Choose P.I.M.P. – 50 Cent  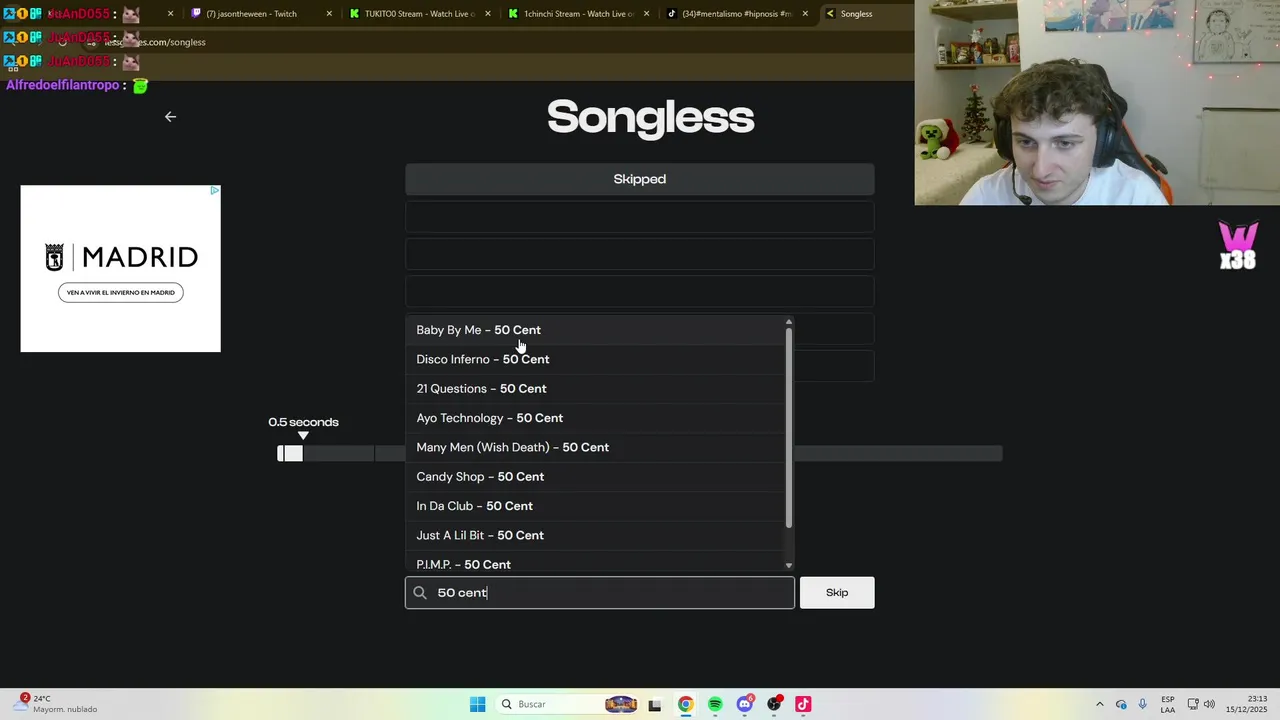click(x=595, y=562)
